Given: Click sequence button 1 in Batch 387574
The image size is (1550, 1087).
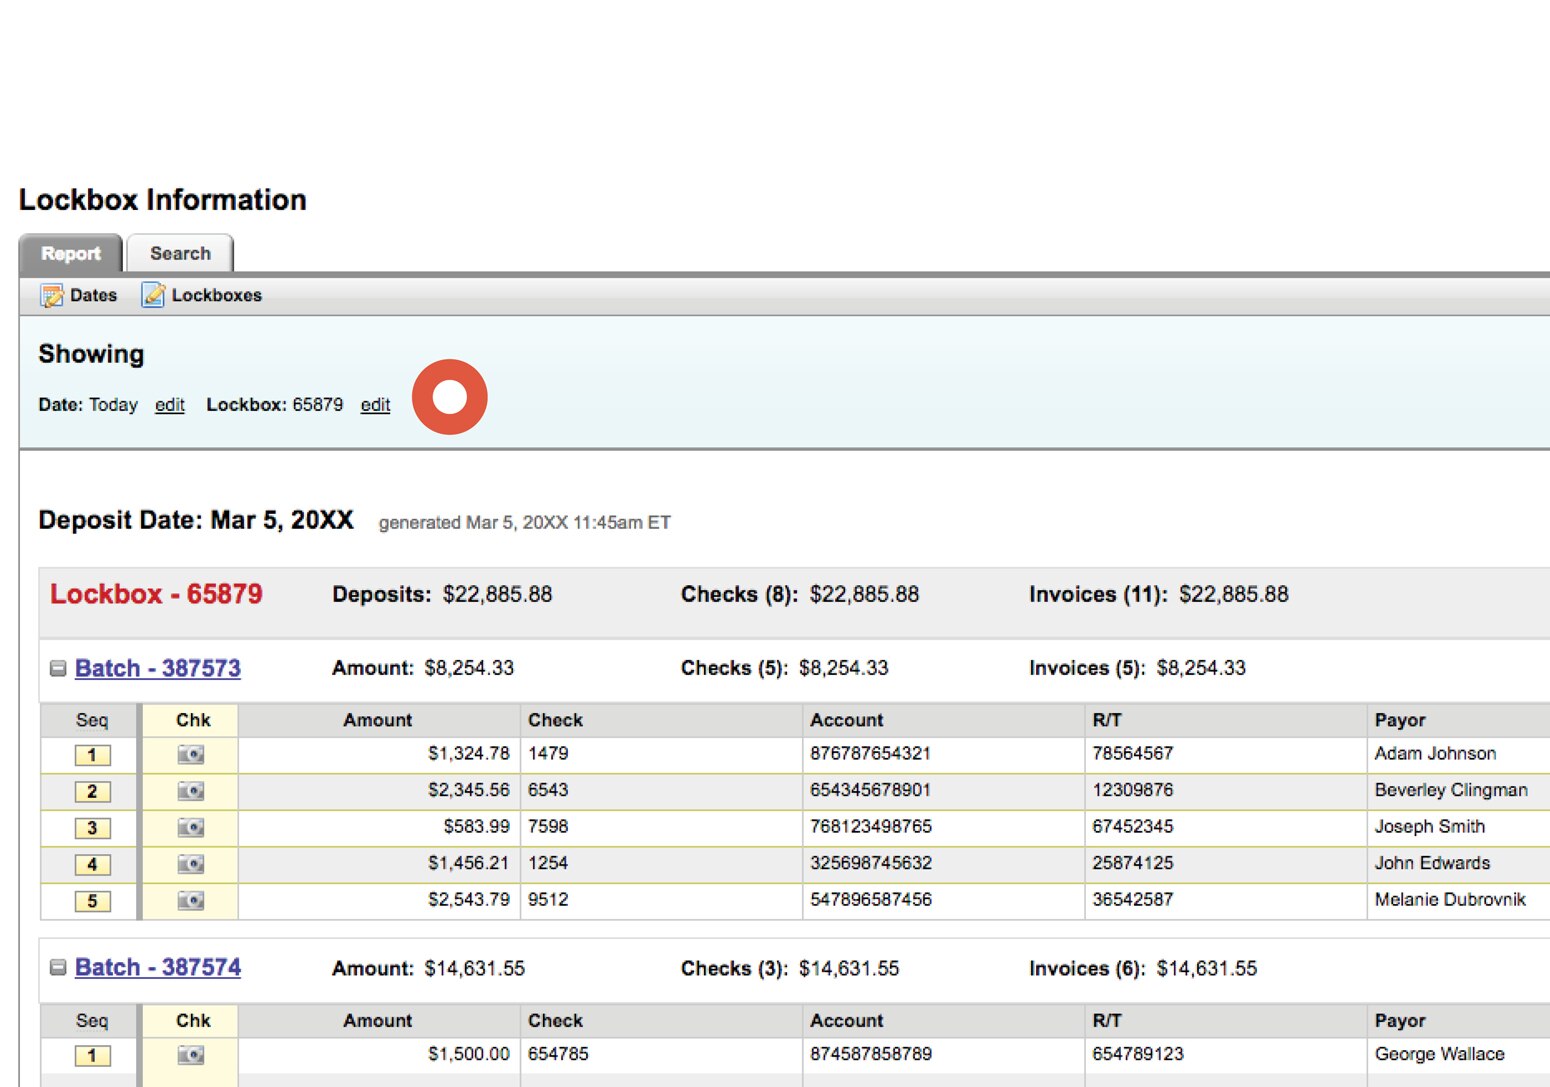Looking at the screenshot, I should [91, 1054].
